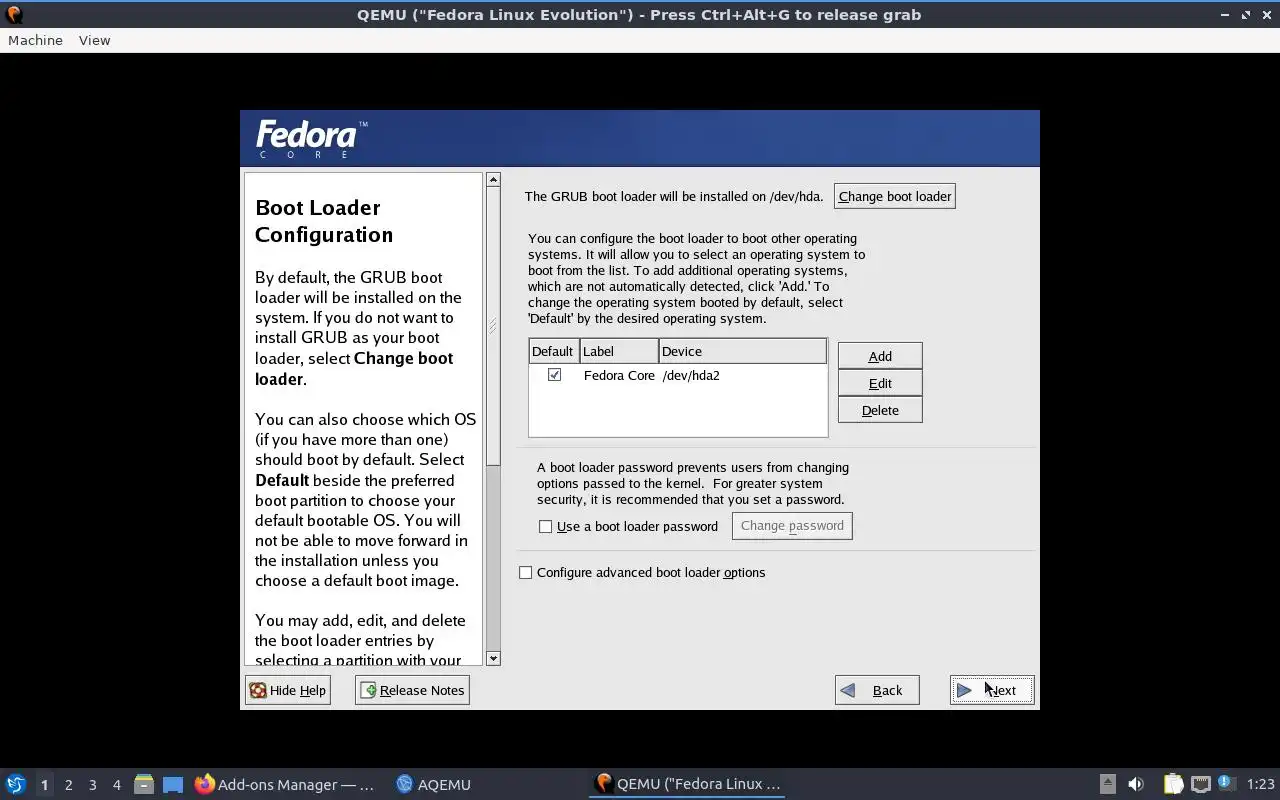Add a new boot loader entry
The image size is (1280, 800).
tap(880, 356)
